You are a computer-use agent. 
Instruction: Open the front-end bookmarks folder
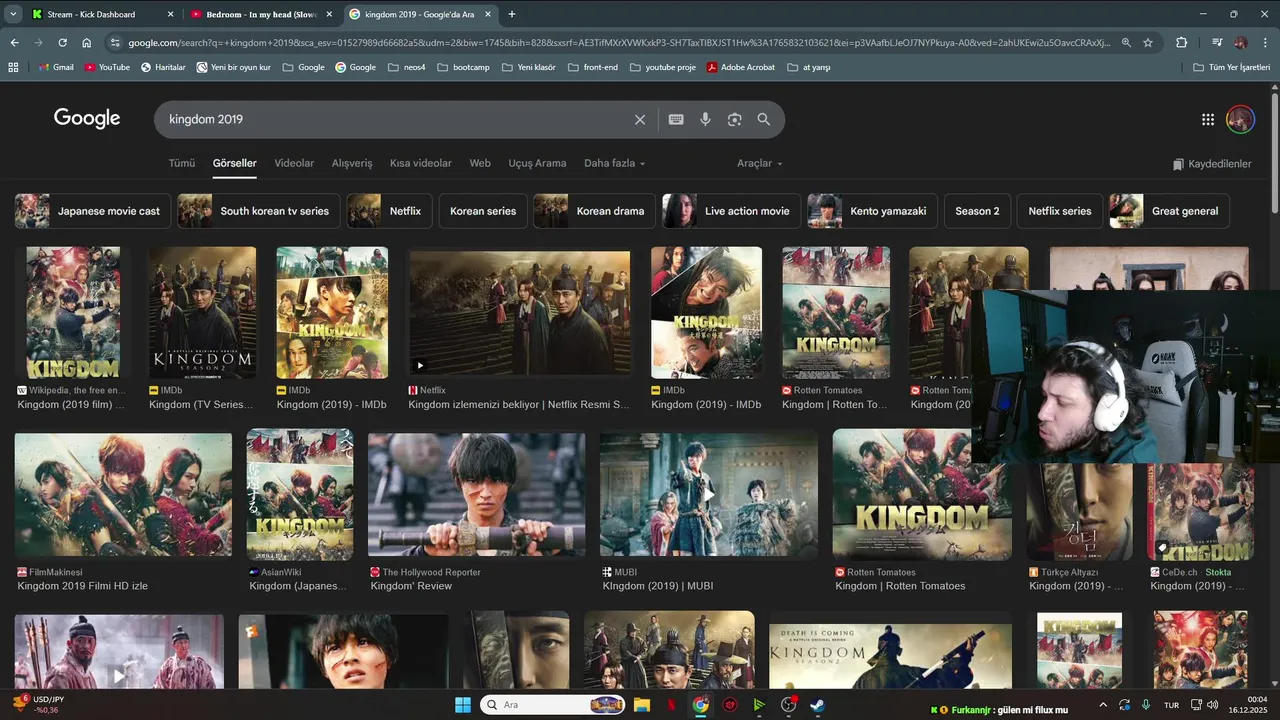tap(594, 67)
